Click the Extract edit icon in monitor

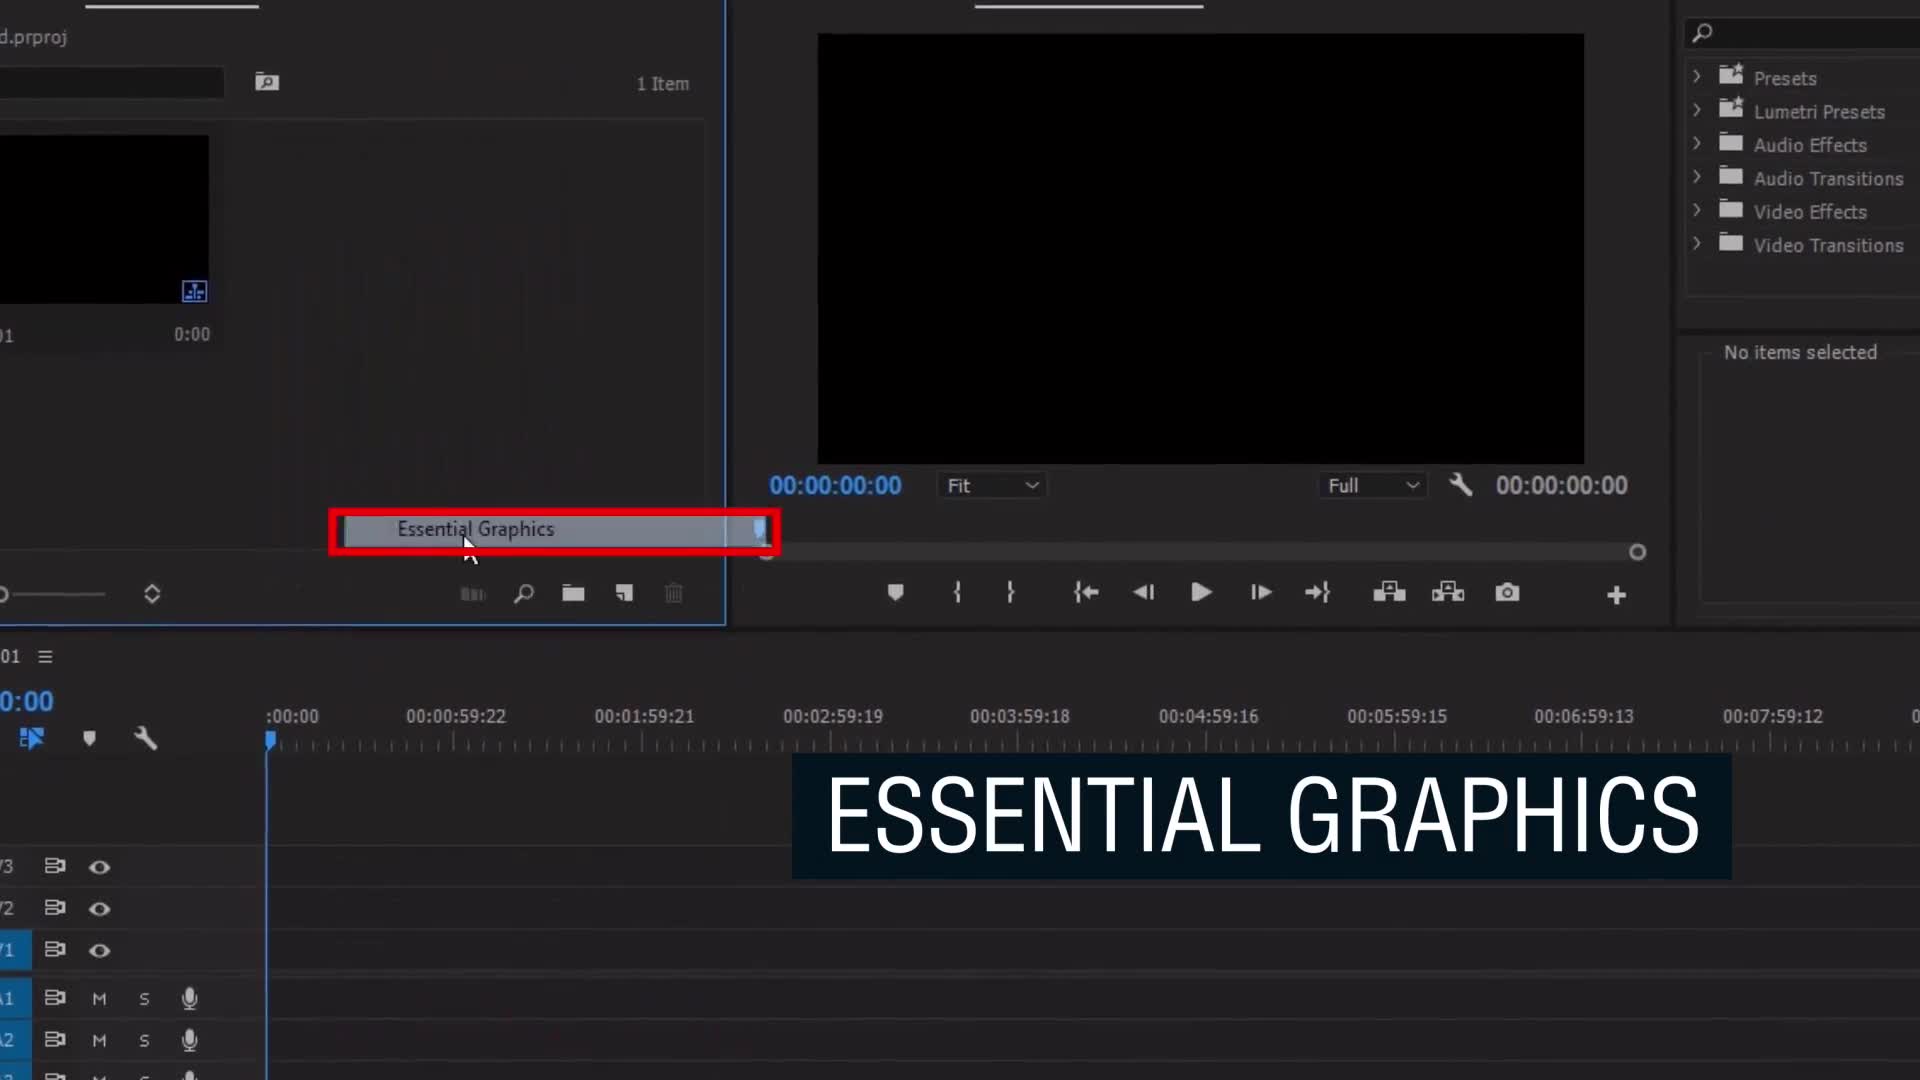tap(1448, 592)
